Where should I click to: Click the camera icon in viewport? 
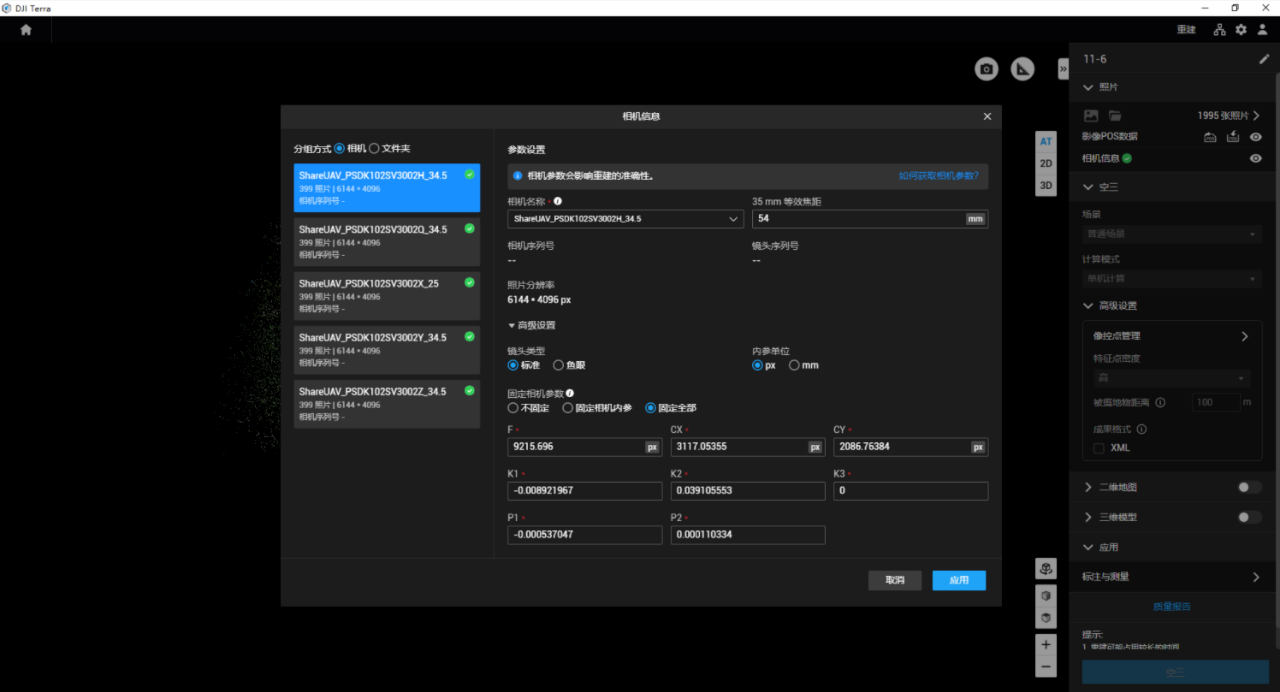pos(987,69)
